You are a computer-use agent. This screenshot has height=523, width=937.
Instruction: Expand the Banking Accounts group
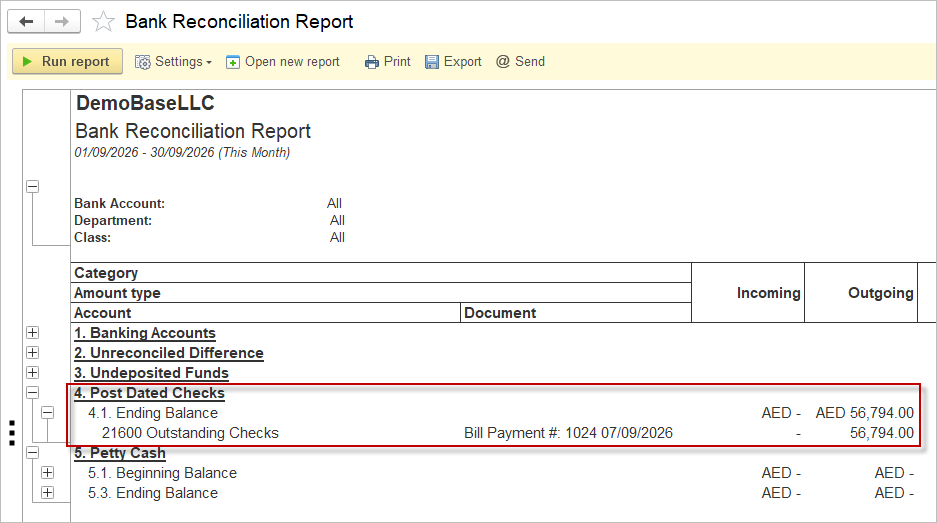click(33, 333)
